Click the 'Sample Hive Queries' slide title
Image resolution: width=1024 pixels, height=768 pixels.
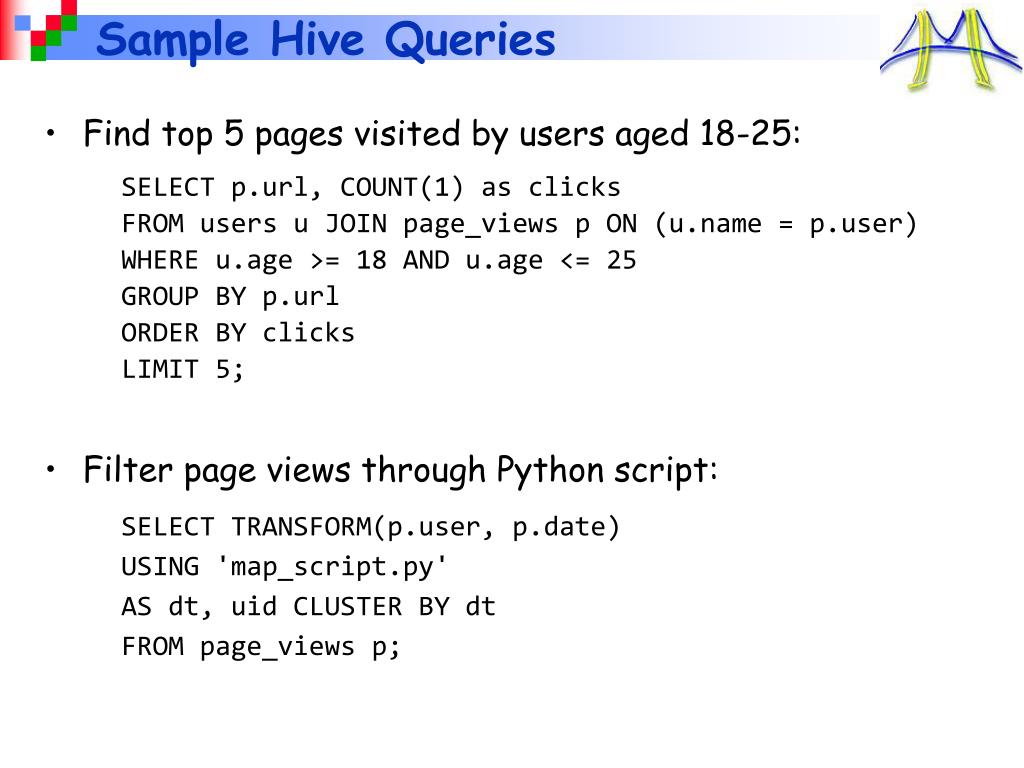tap(326, 40)
